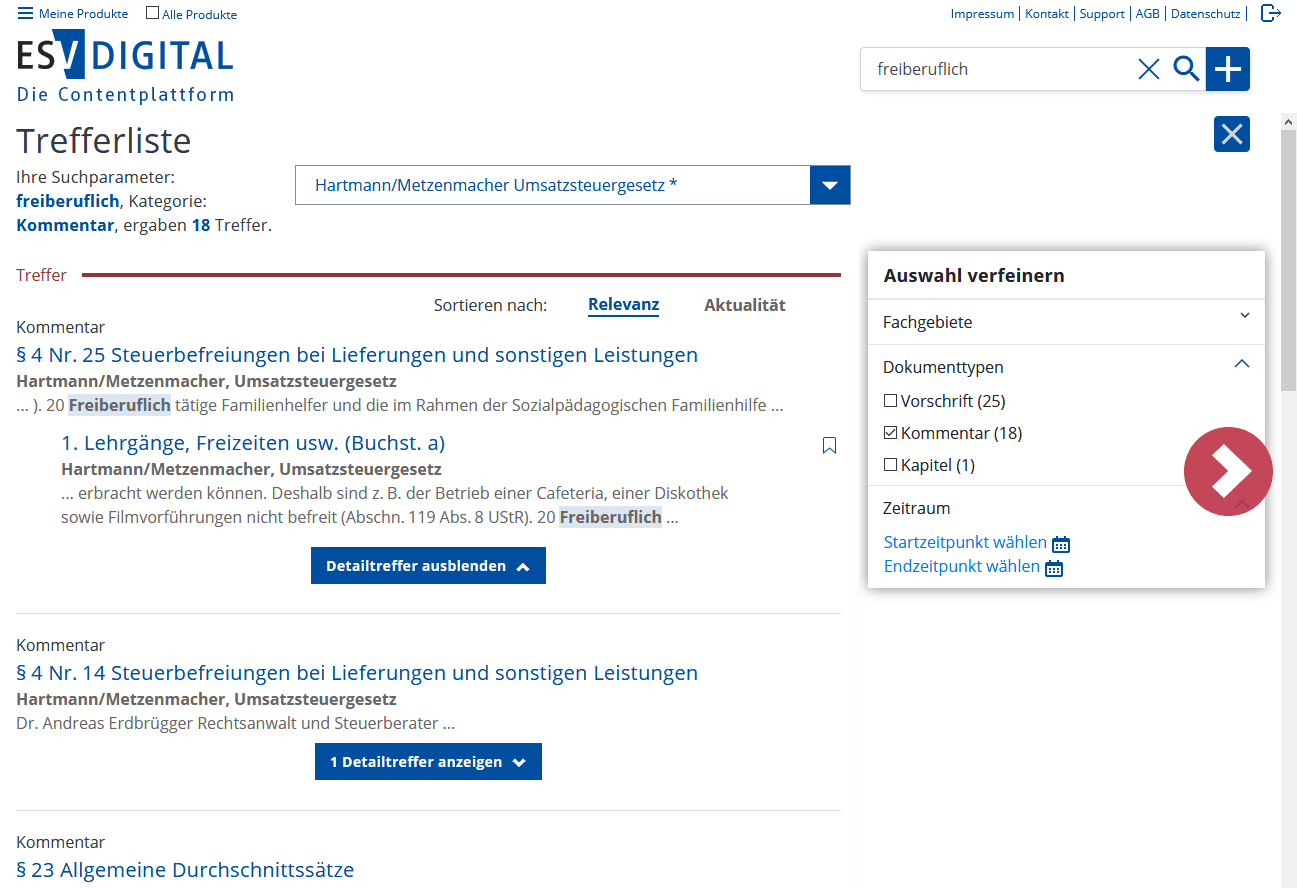Open the AGB link
The image size is (1297, 888).
pyautogui.click(x=1147, y=14)
